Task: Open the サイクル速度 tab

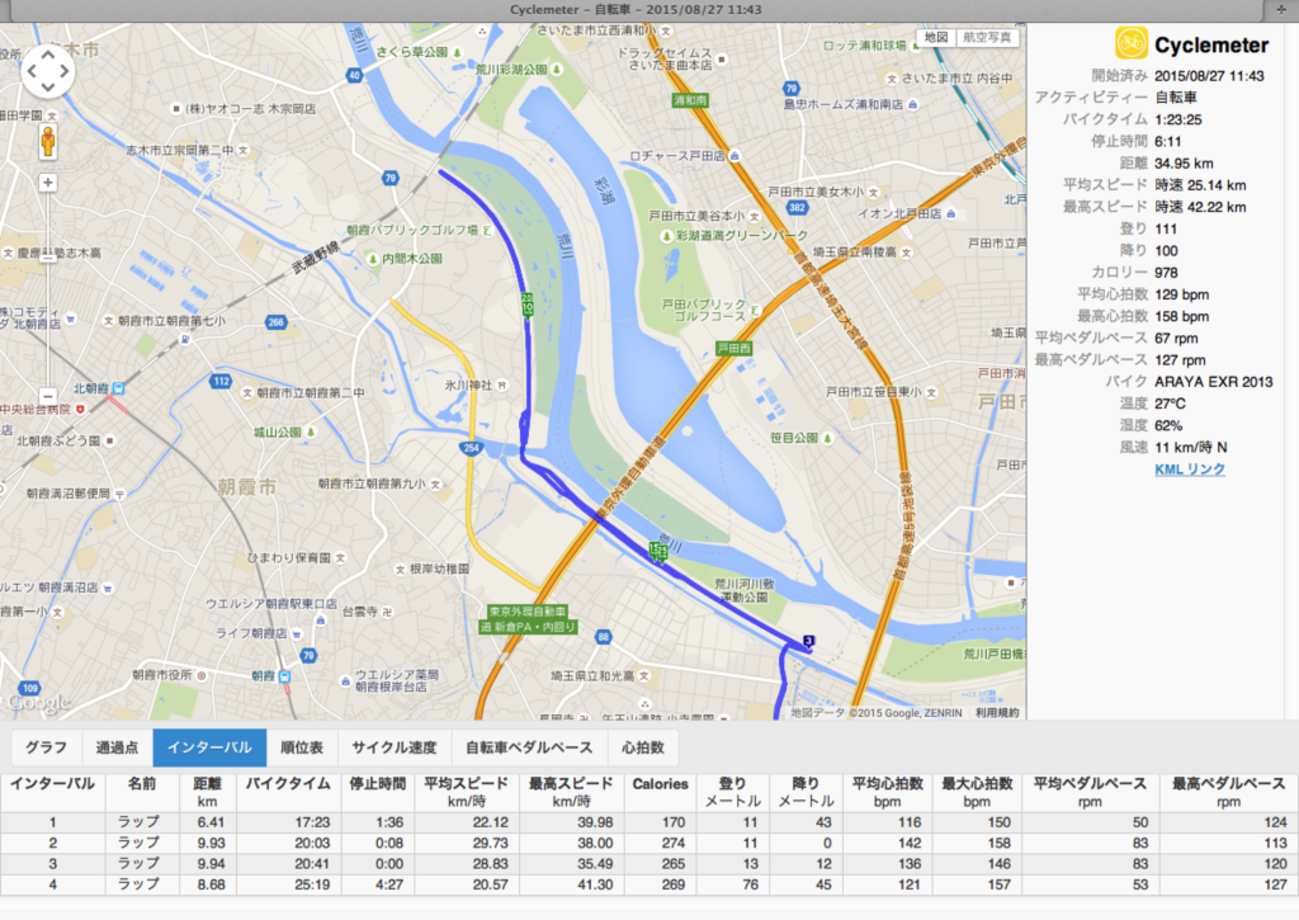Action: [x=395, y=747]
